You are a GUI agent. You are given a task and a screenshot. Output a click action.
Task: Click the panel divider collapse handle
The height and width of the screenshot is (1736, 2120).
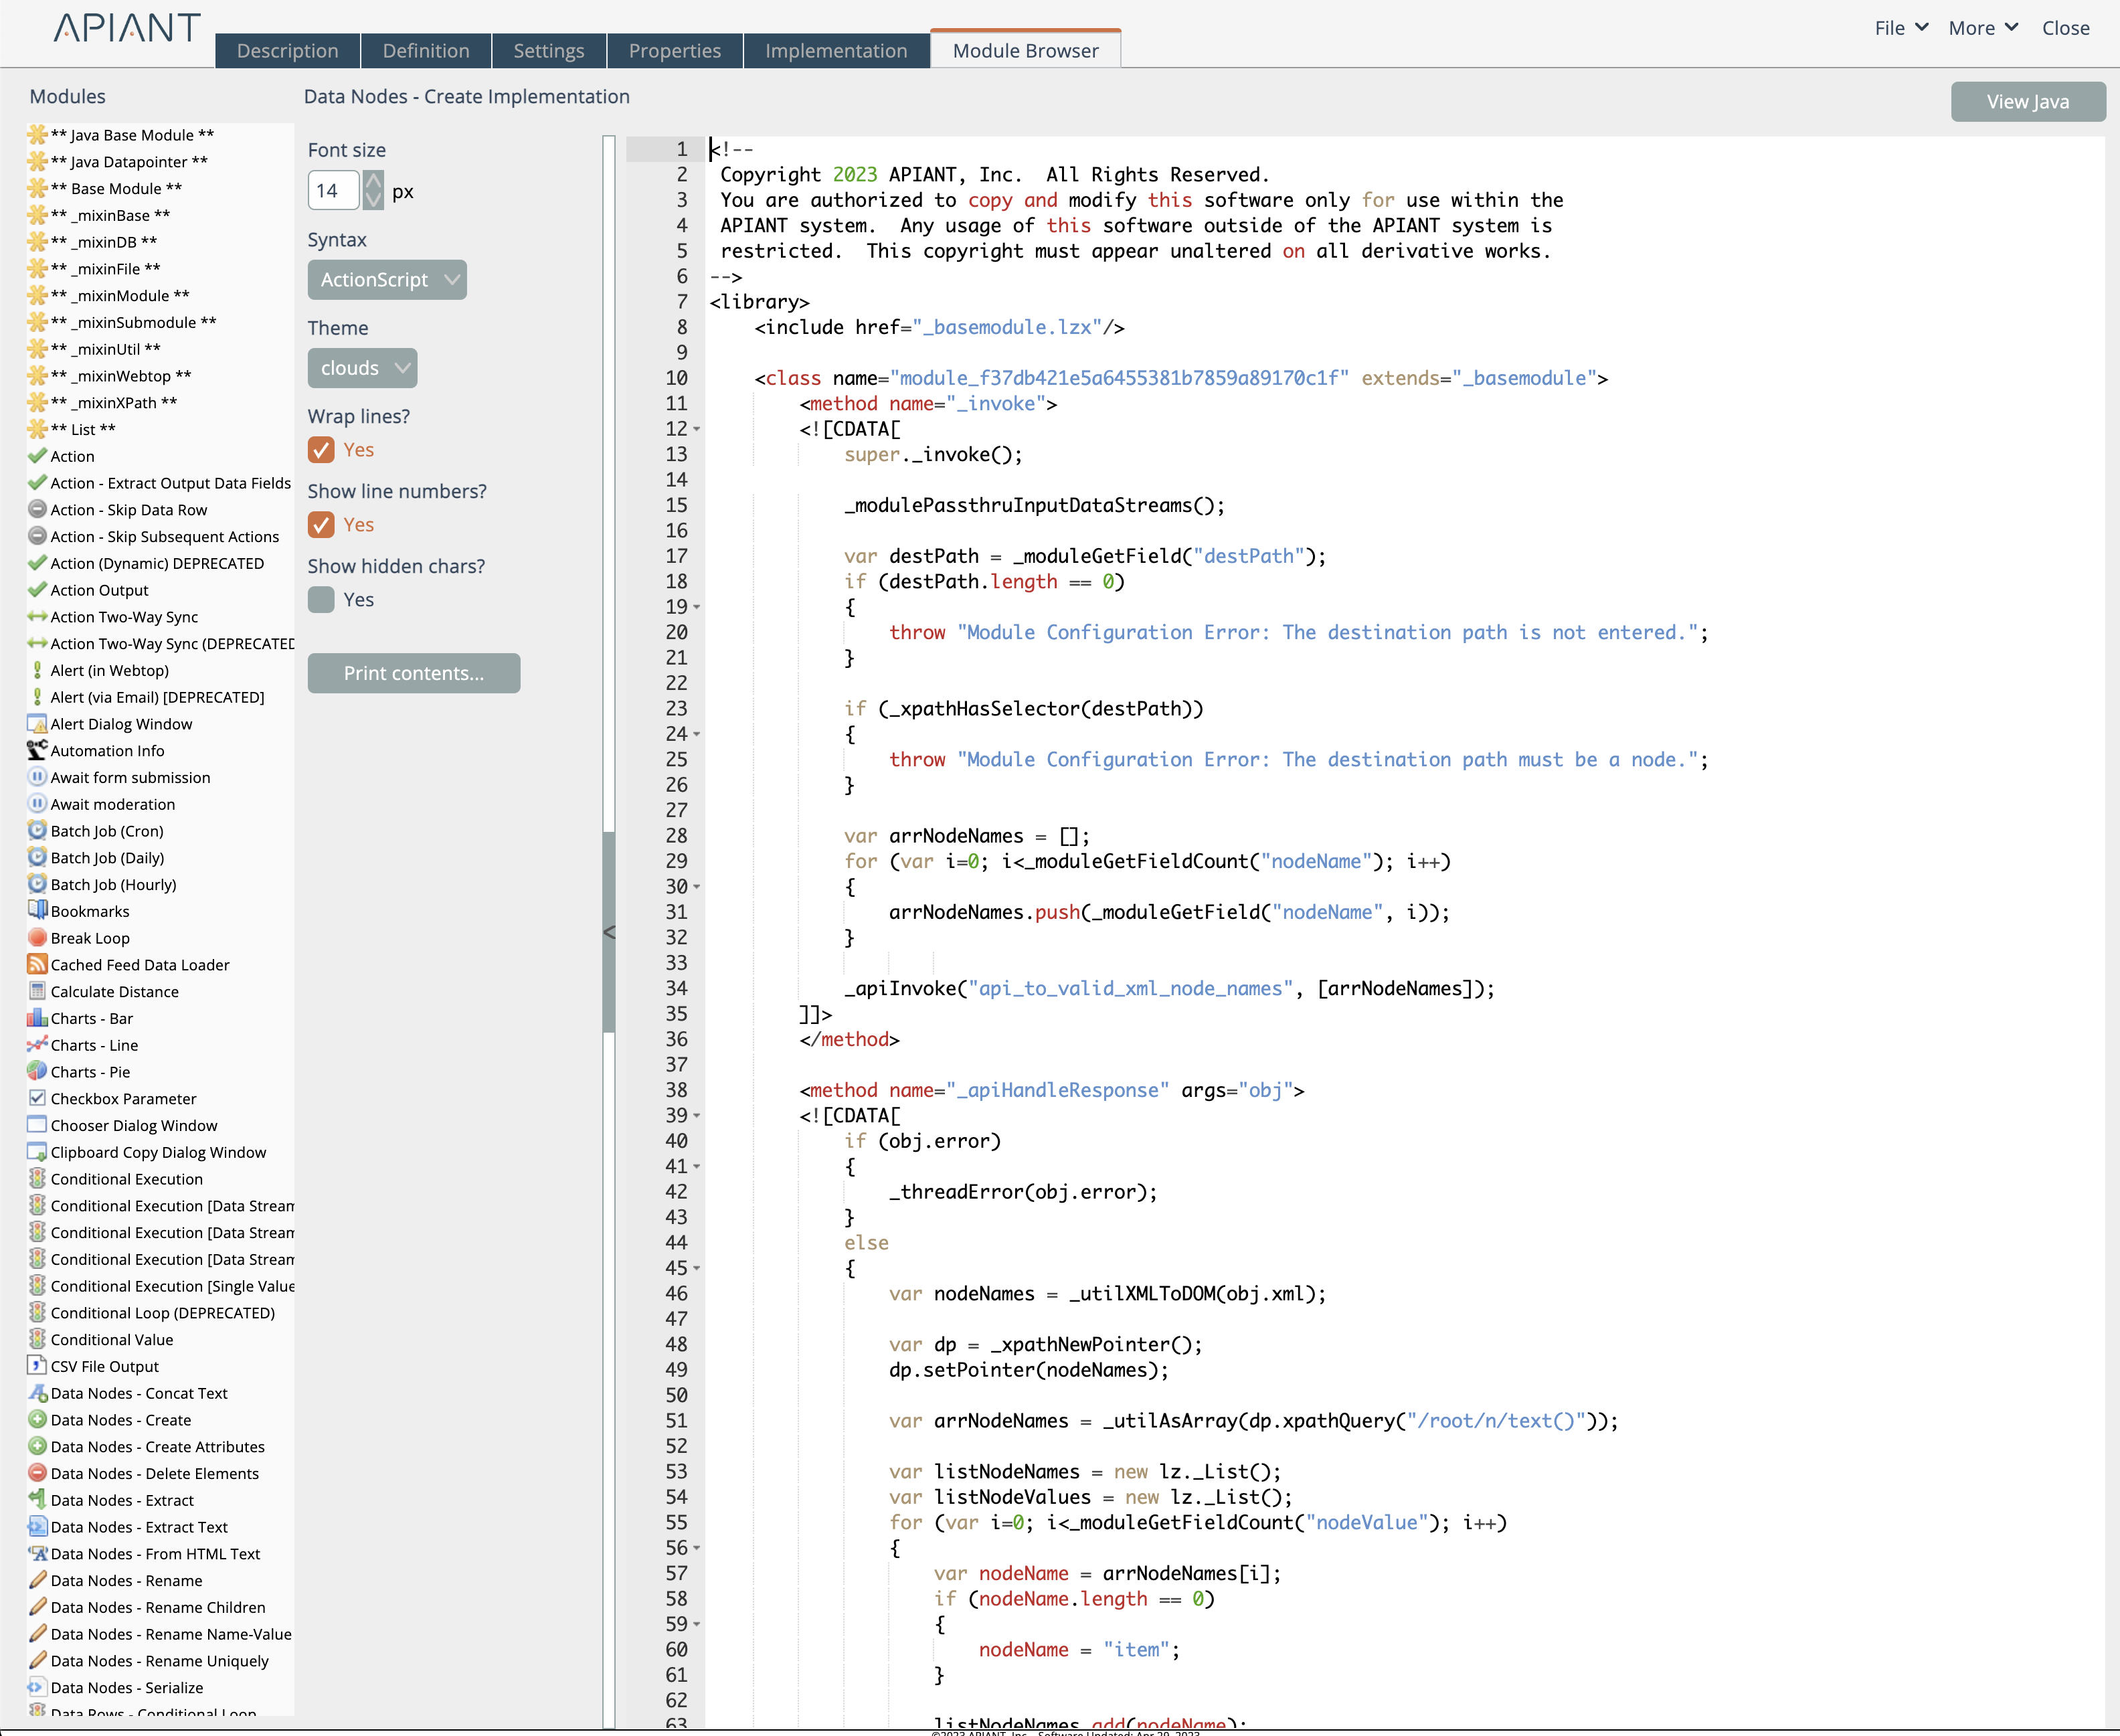click(x=609, y=932)
